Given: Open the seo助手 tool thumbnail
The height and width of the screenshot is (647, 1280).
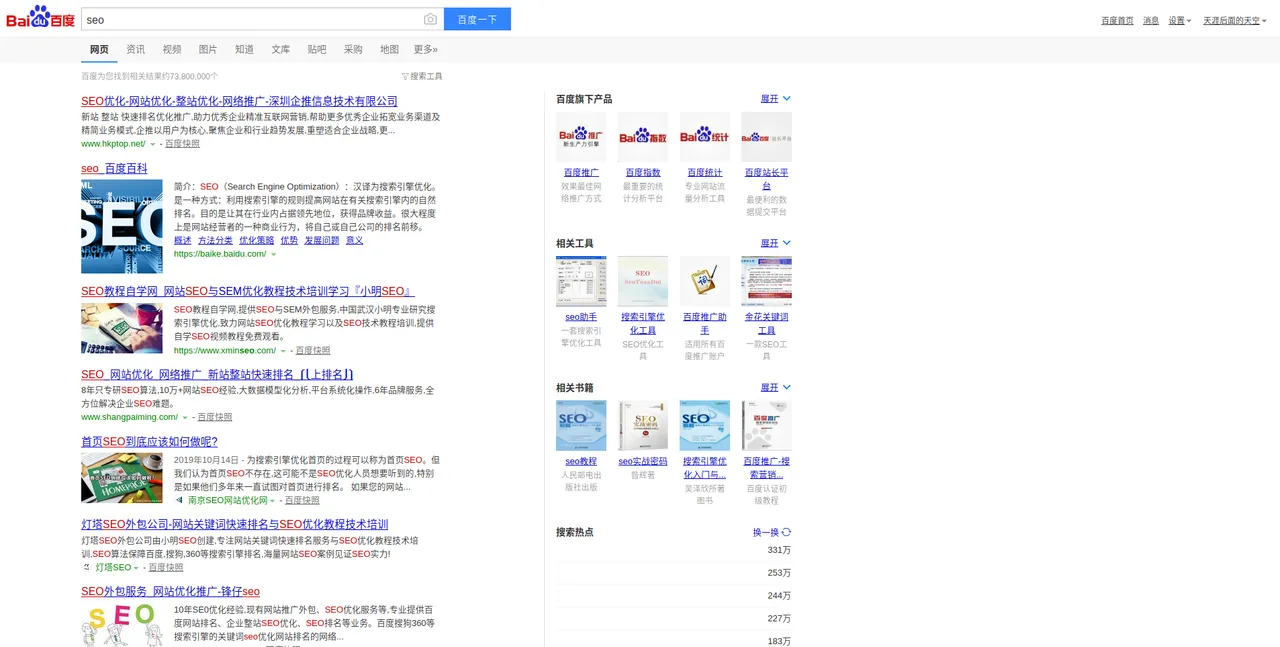Looking at the screenshot, I should pyautogui.click(x=581, y=281).
